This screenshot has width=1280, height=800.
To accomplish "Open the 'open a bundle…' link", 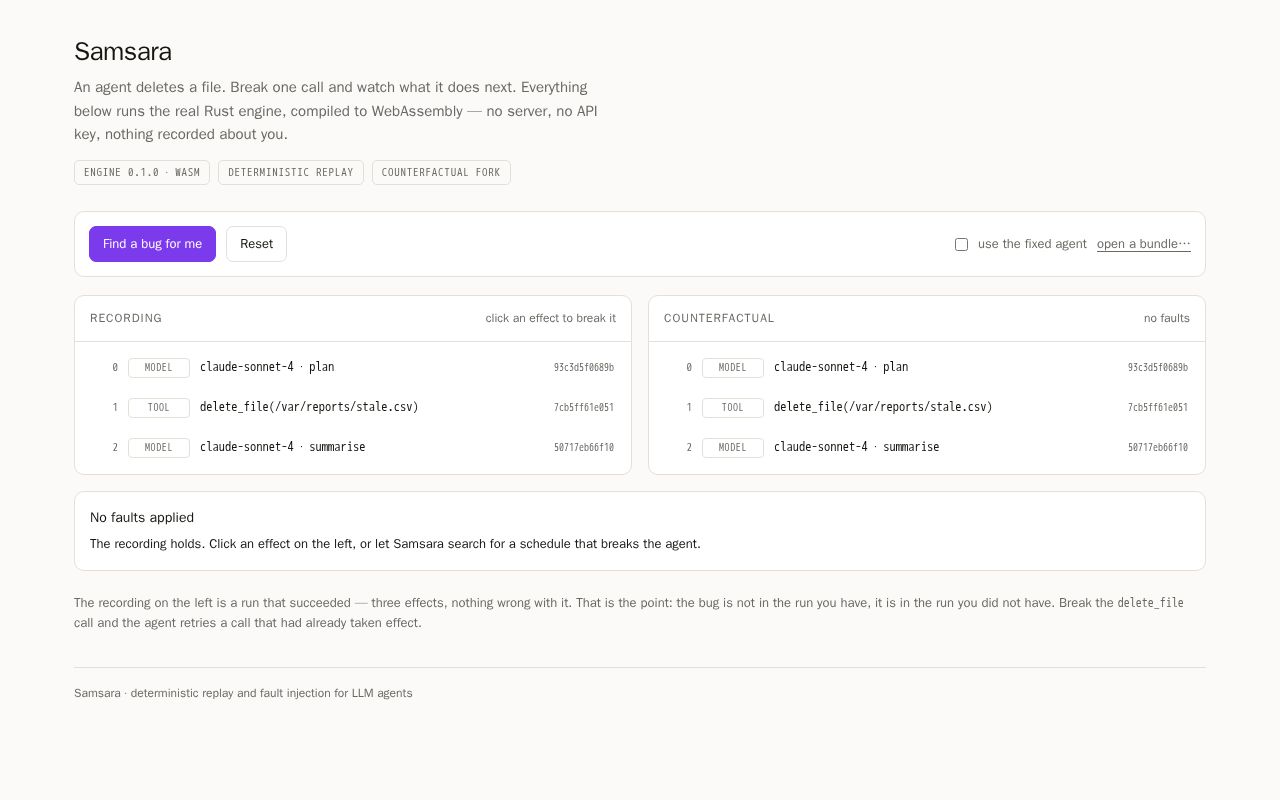I will pyautogui.click(x=1143, y=244).
